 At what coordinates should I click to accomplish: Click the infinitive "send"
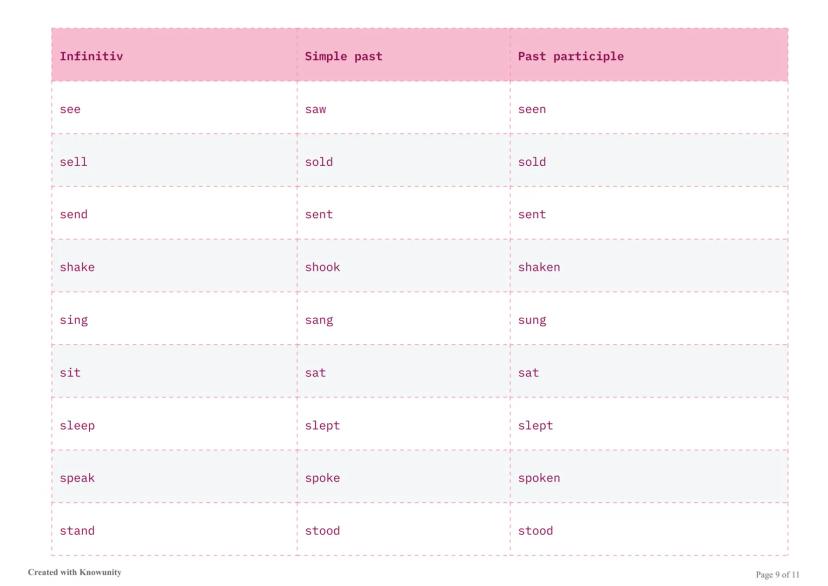point(74,214)
